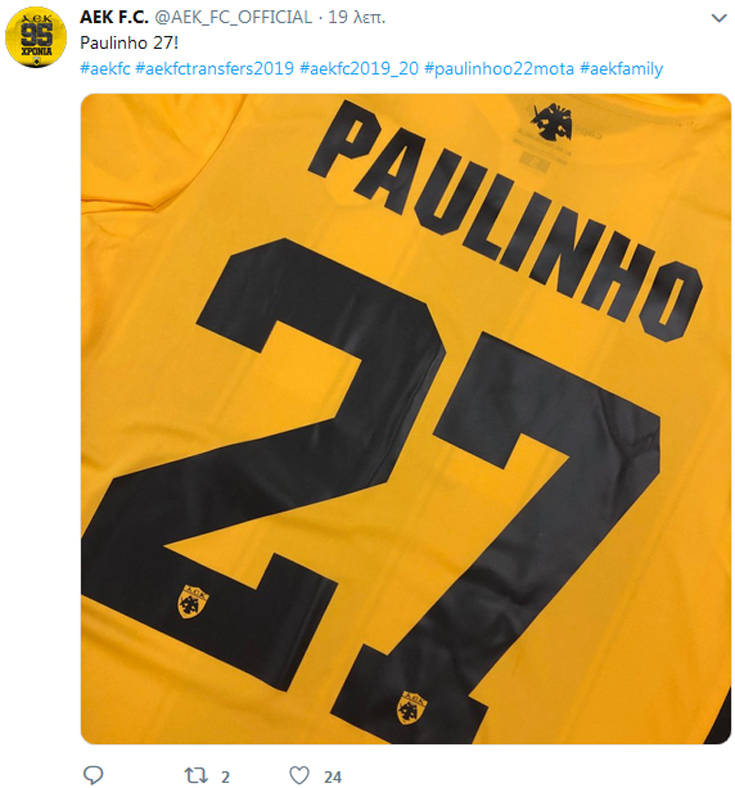Click the AEK crest on number 2
Image resolution: width=735 pixels, height=788 pixels.
(x=193, y=601)
